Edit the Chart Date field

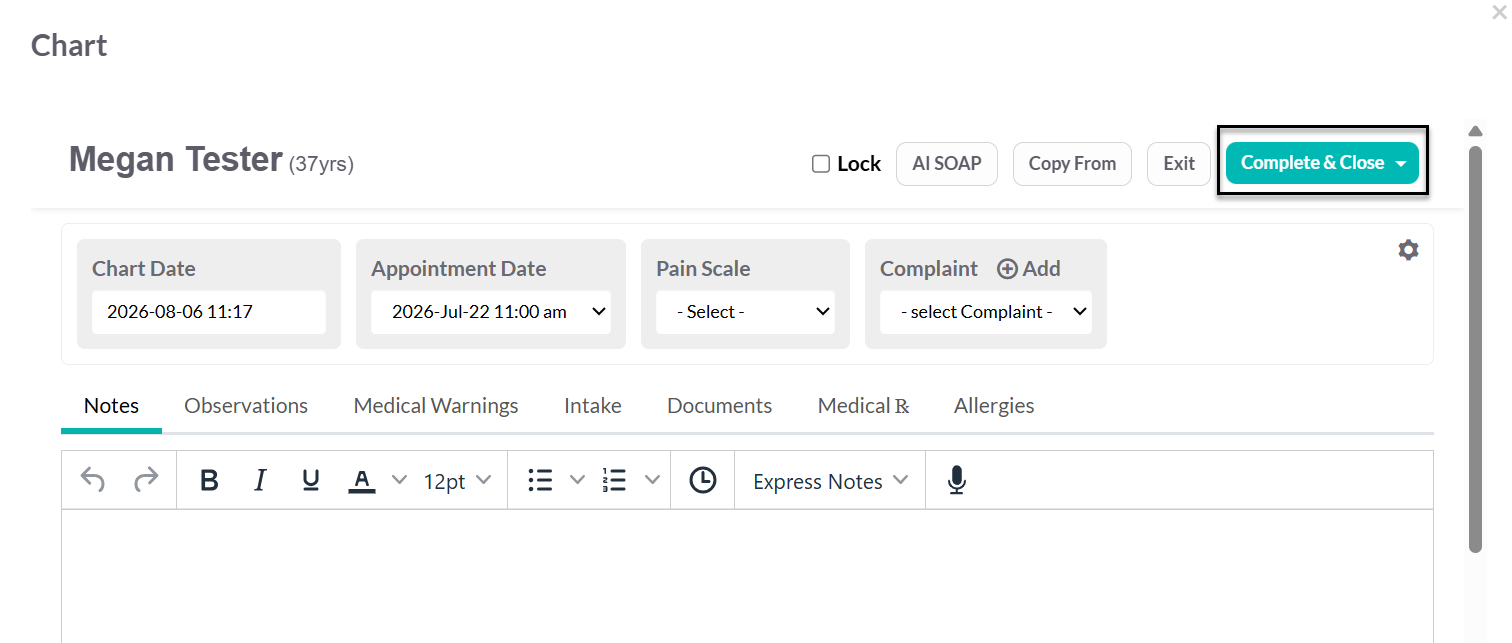(x=209, y=312)
